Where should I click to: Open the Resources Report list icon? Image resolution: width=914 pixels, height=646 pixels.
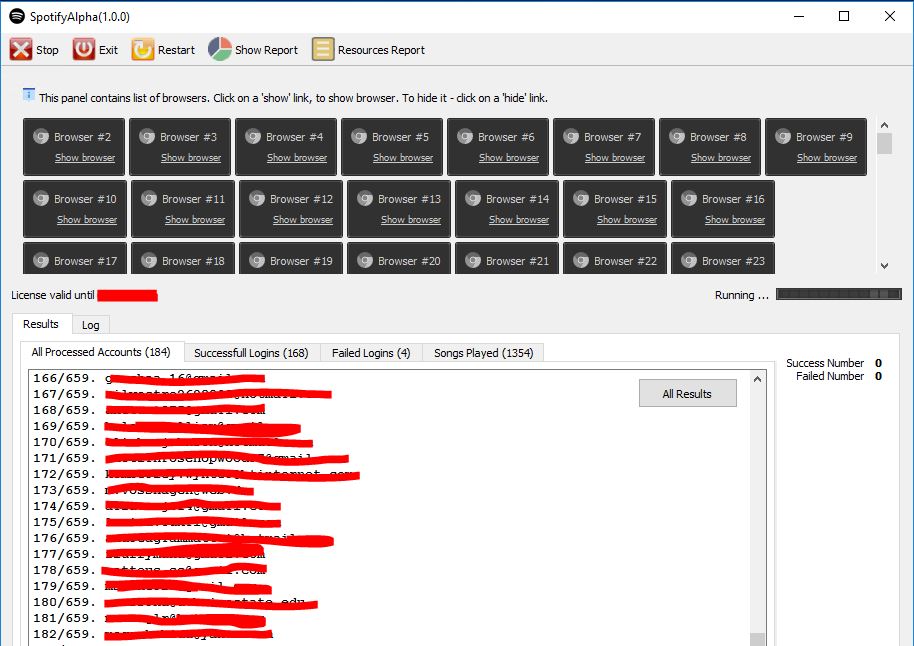[323, 50]
